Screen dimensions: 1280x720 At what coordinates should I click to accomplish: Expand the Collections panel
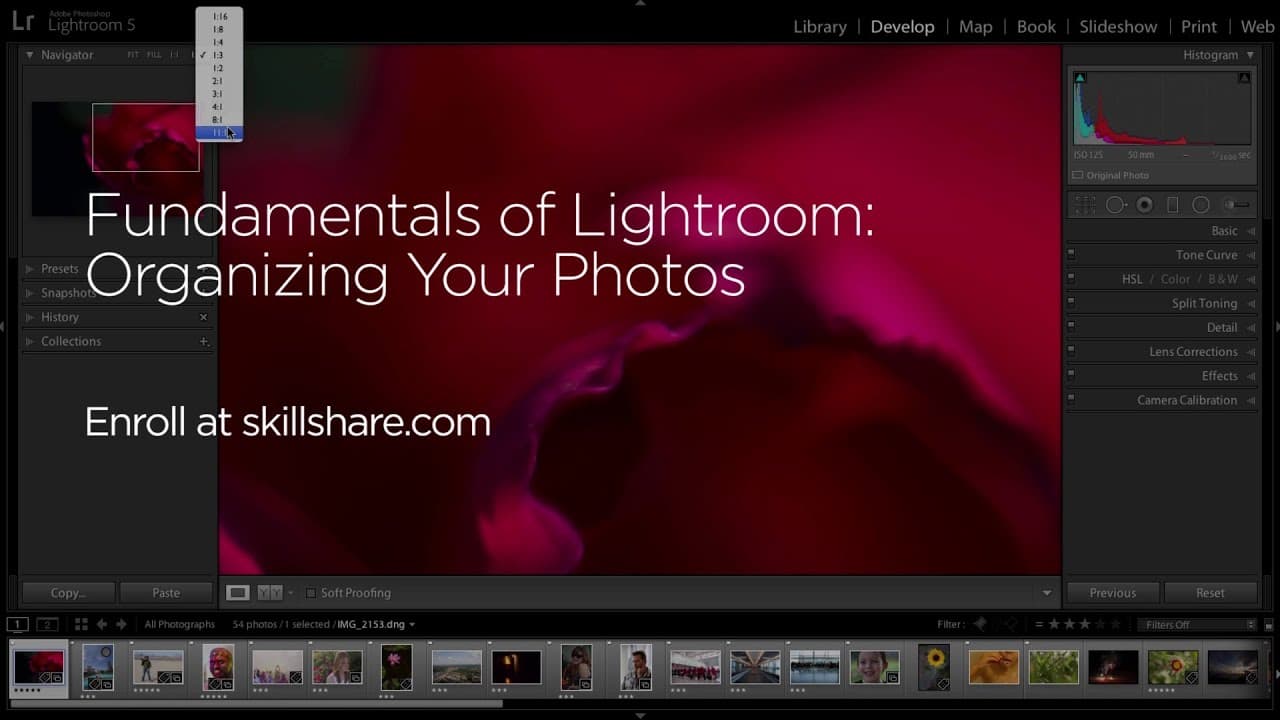point(30,341)
